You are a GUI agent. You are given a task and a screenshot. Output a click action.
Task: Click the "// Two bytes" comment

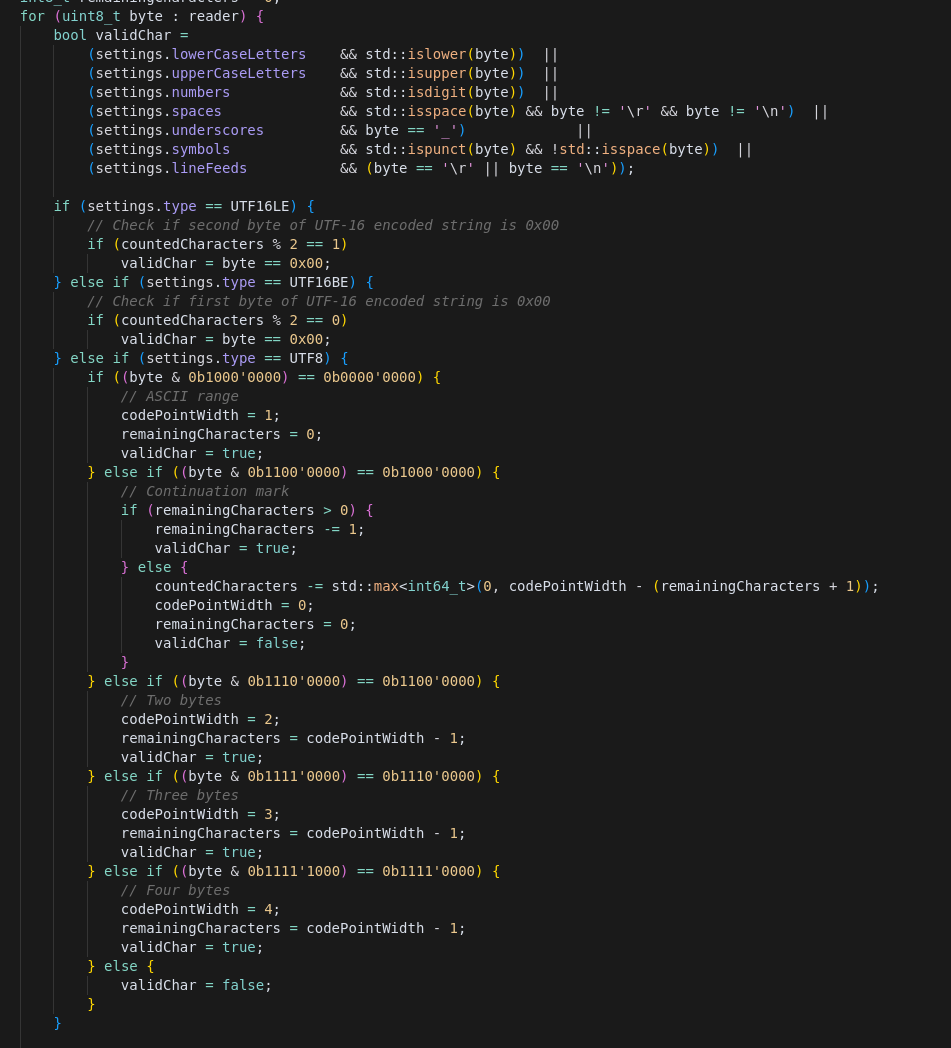pos(171,700)
